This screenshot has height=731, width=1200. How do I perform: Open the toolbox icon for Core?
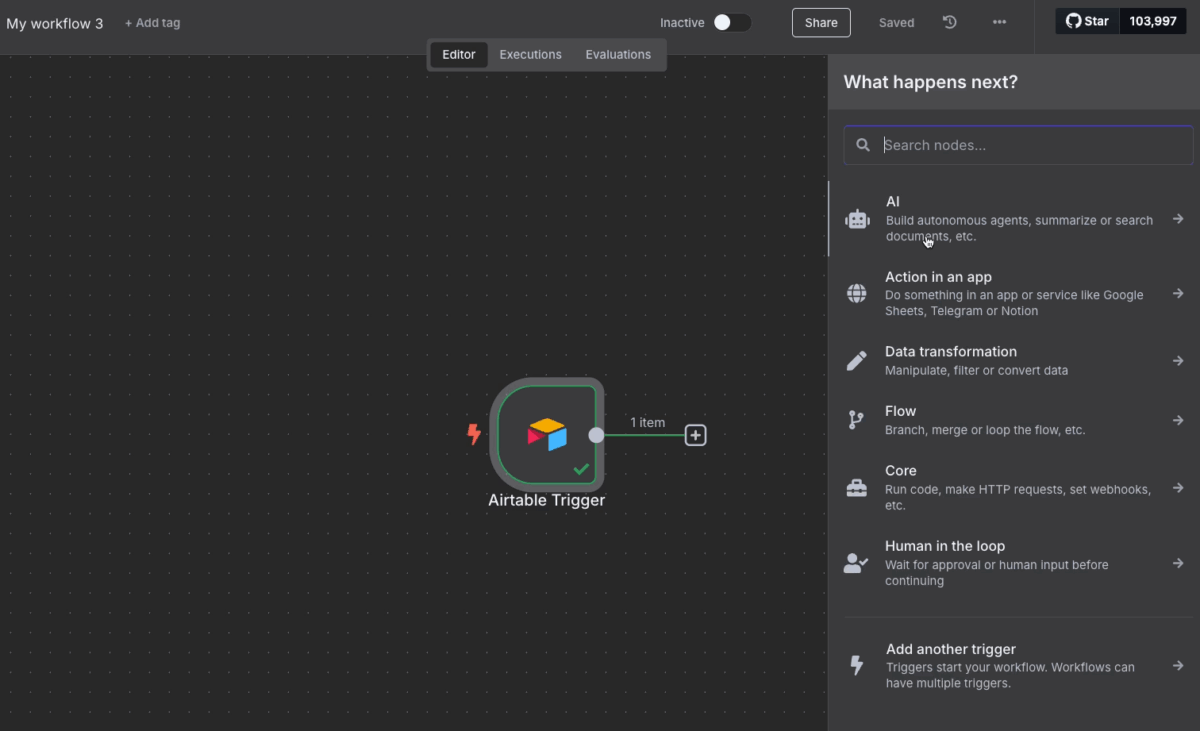point(857,488)
